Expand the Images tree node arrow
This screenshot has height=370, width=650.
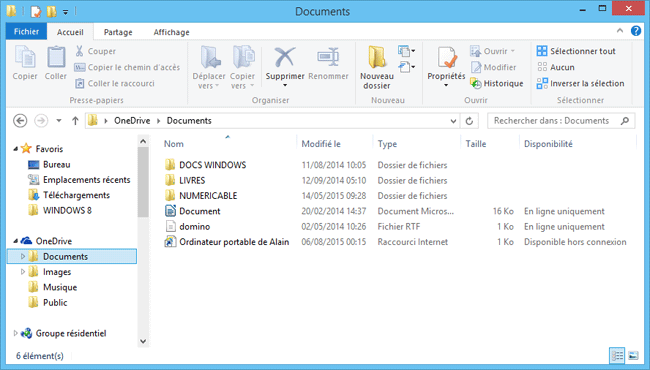click(x=23, y=272)
